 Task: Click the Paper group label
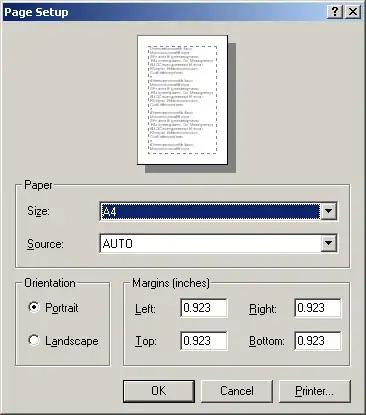pyautogui.click(x=38, y=185)
